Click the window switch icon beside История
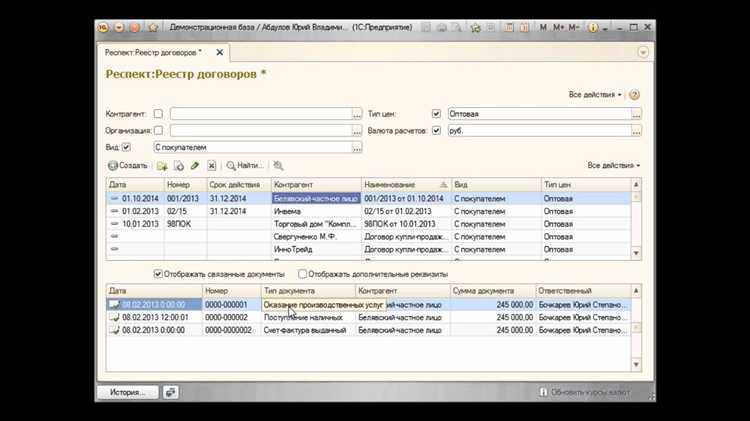Image resolution: width=750 pixels, height=421 pixels. tap(170, 392)
